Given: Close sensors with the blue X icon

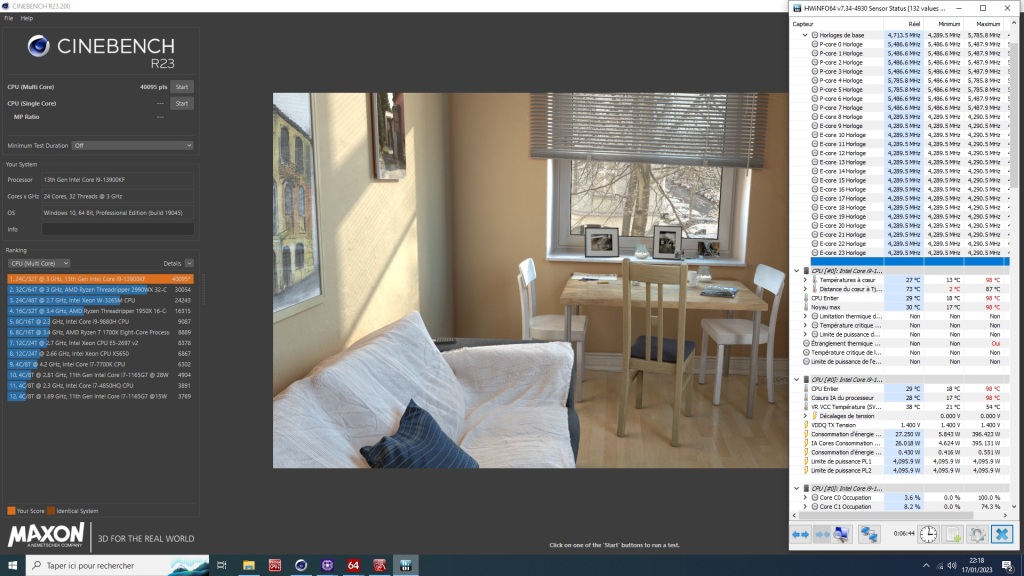Looking at the screenshot, I should click(x=1002, y=535).
